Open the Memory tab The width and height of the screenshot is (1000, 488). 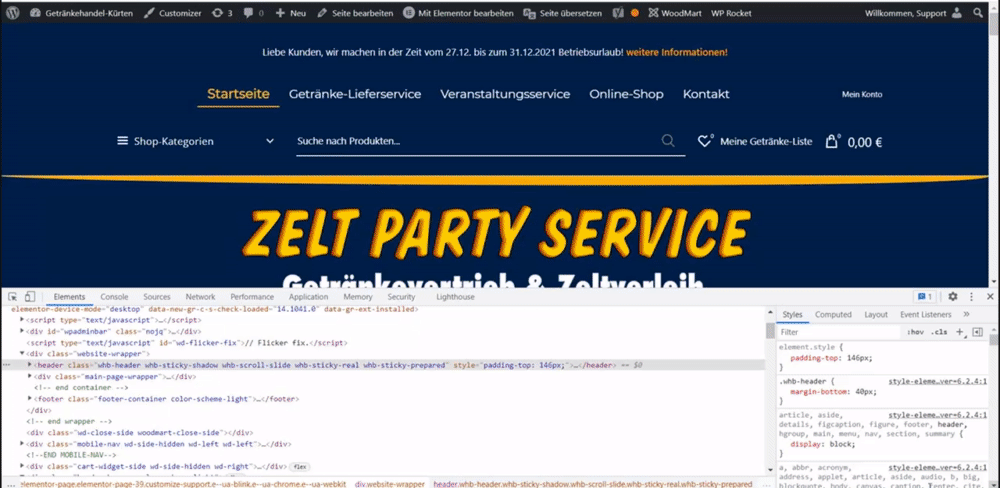(358, 297)
